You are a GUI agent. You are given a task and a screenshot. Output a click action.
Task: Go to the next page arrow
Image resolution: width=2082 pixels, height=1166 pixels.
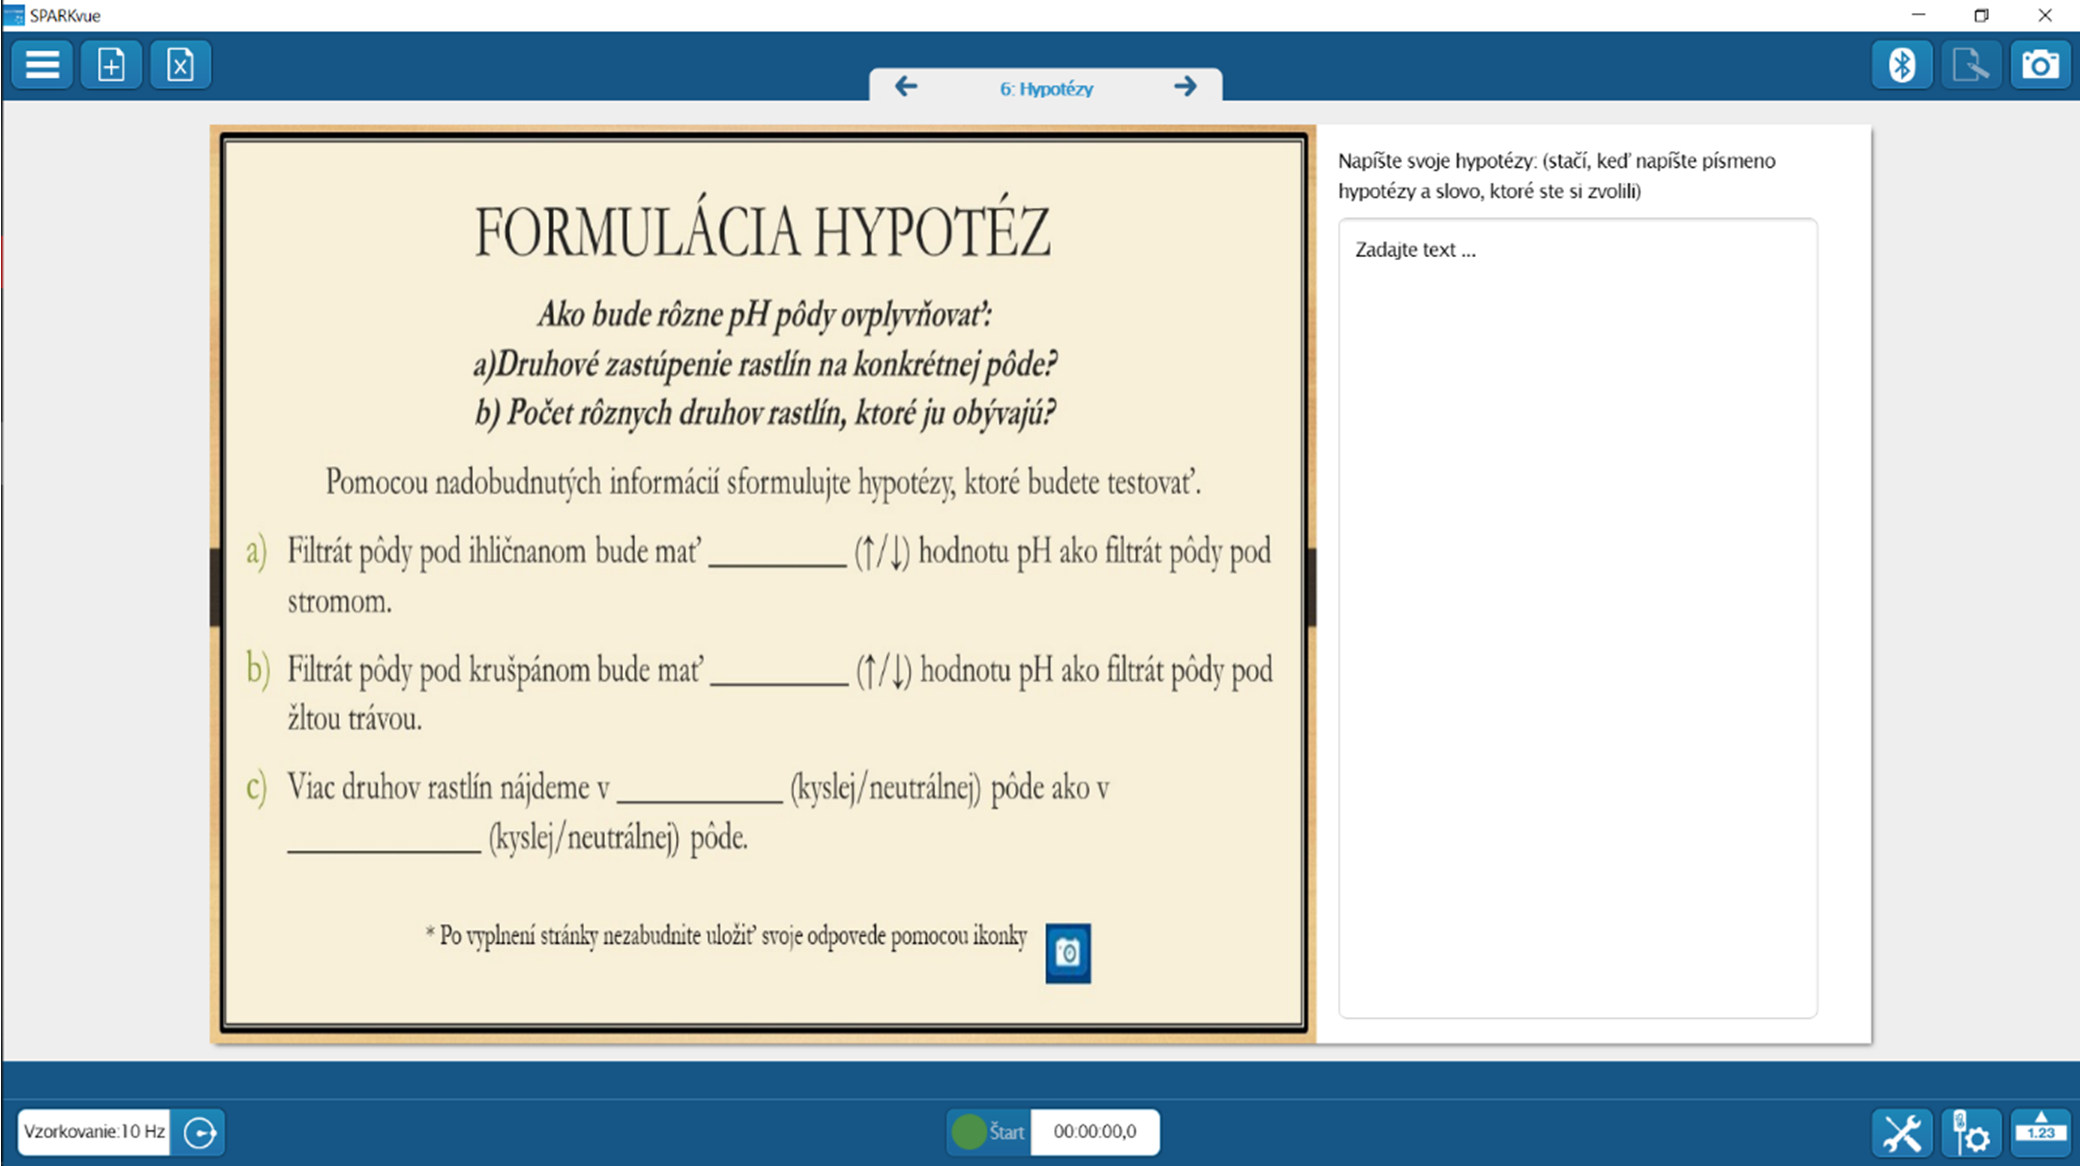click(1185, 87)
